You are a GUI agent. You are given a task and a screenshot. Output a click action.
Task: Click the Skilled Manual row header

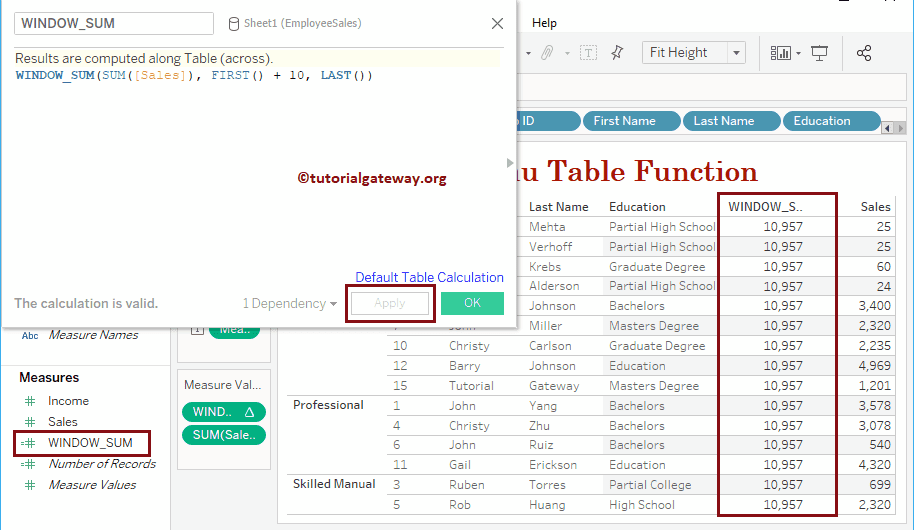[x=334, y=484]
